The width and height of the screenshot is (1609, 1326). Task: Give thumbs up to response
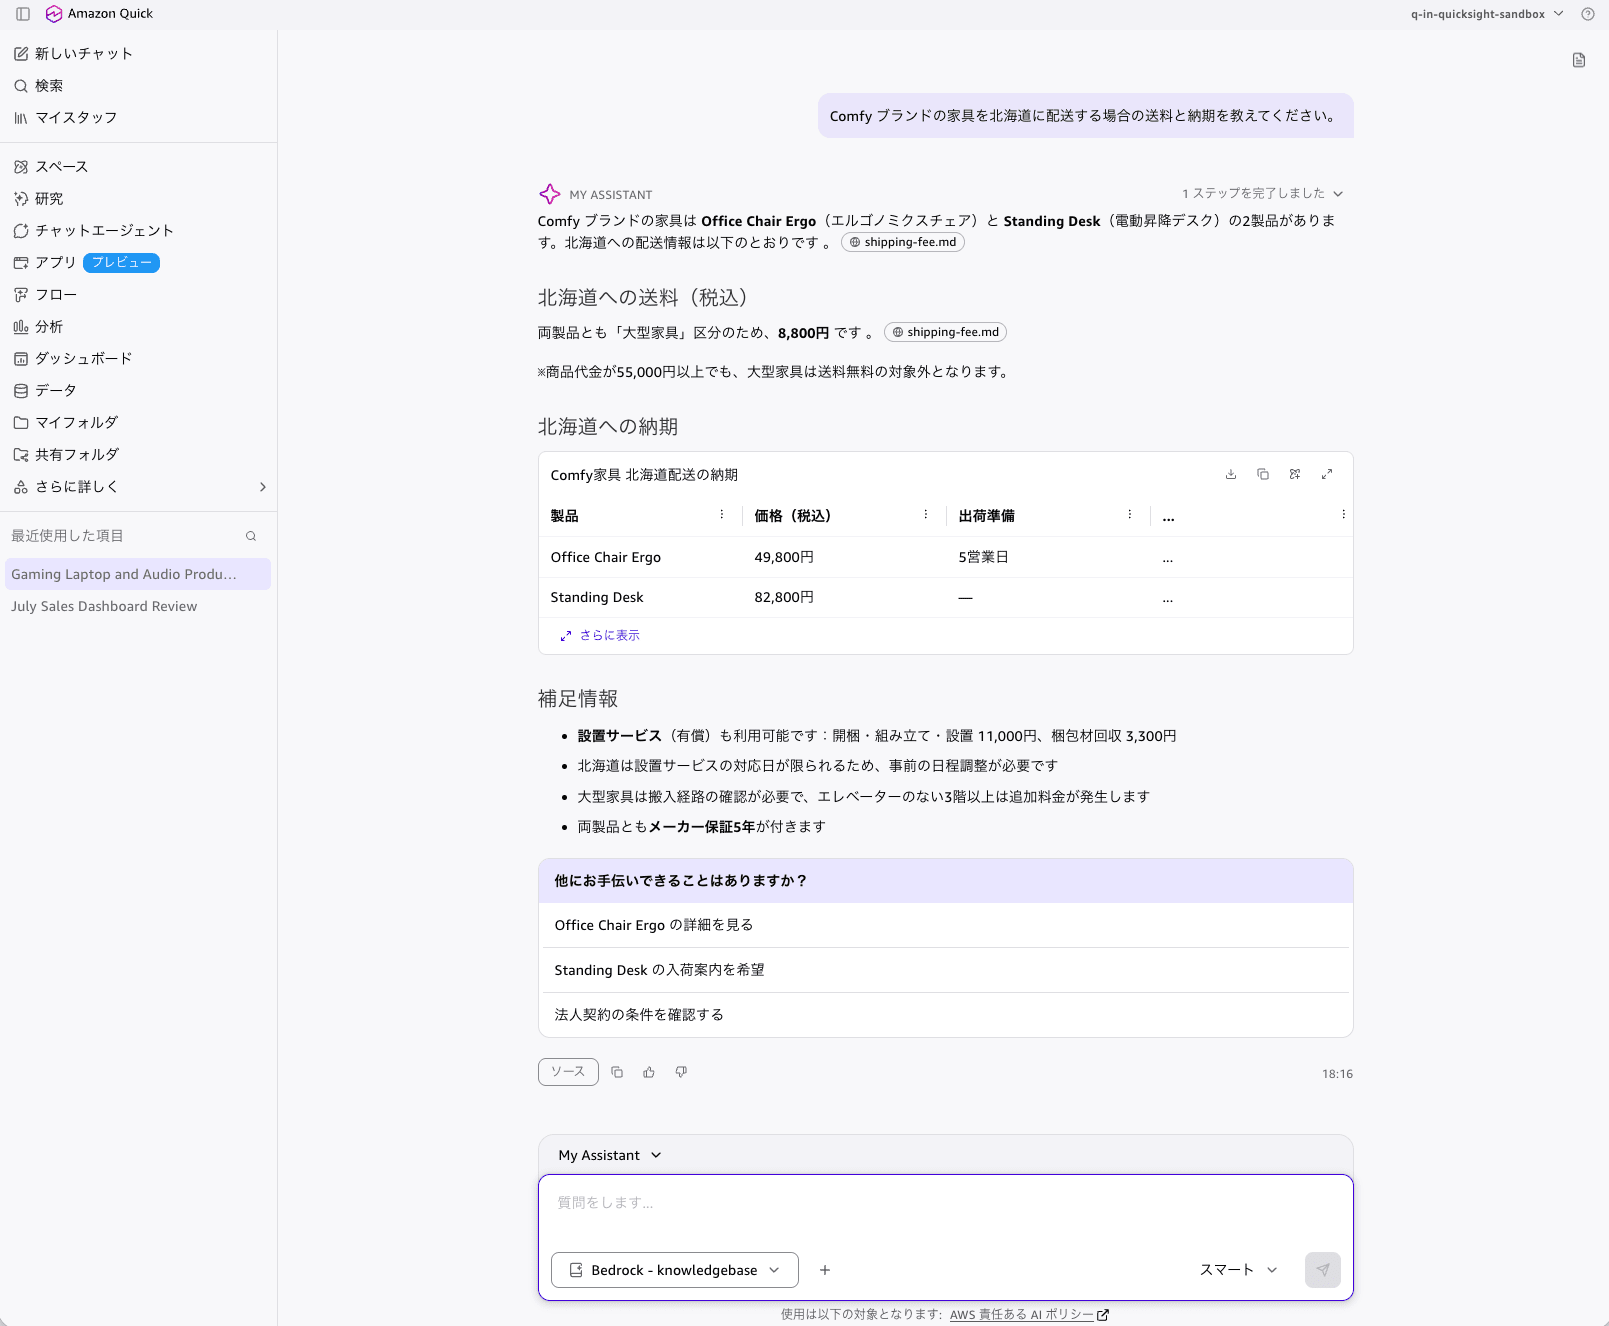click(x=649, y=1072)
